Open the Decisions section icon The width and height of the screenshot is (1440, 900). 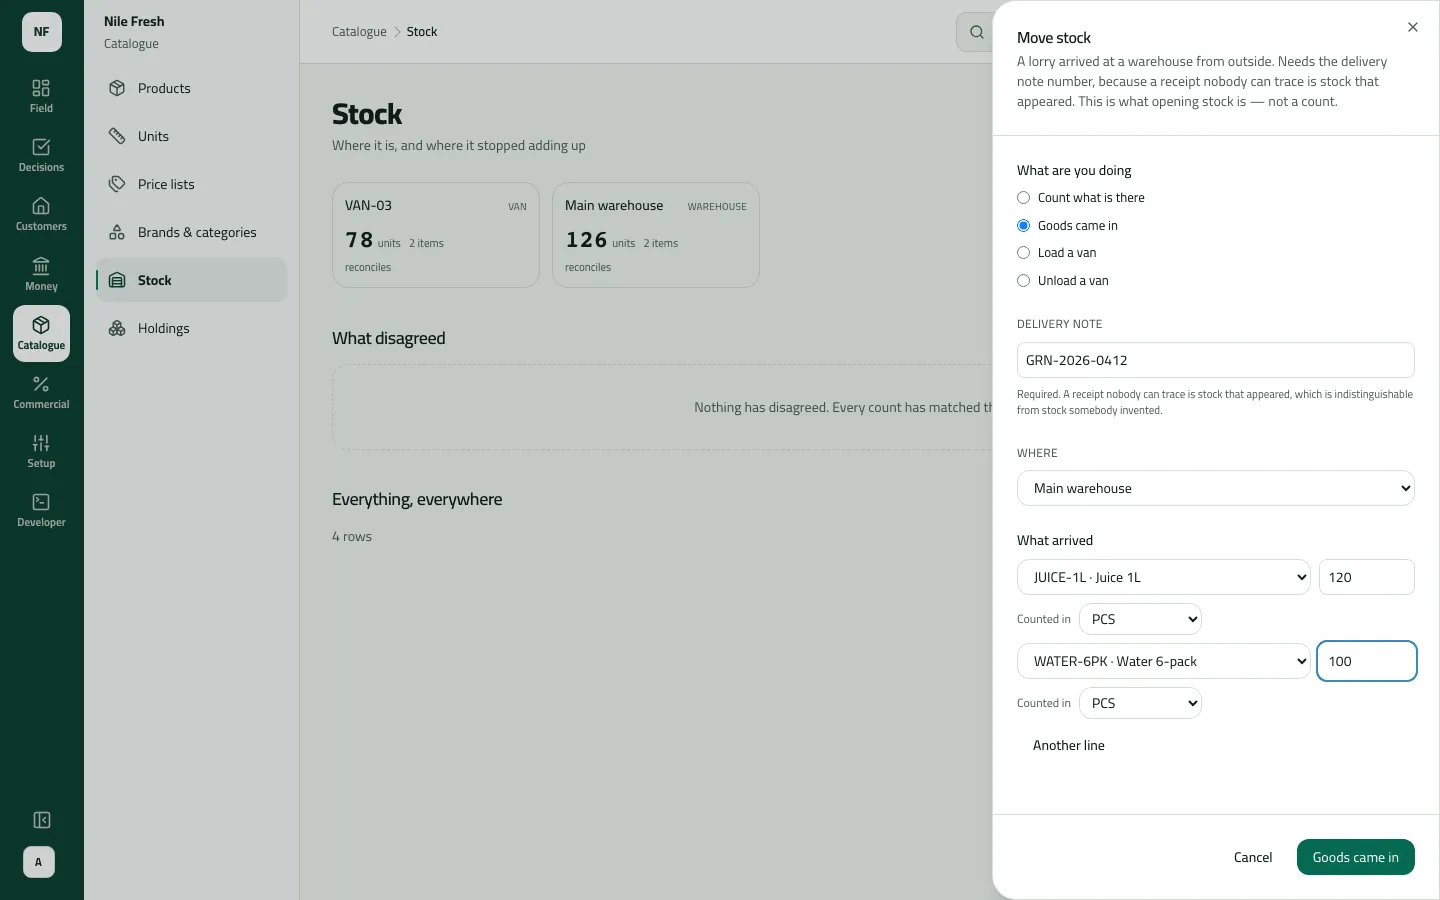(x=41, y=155)
